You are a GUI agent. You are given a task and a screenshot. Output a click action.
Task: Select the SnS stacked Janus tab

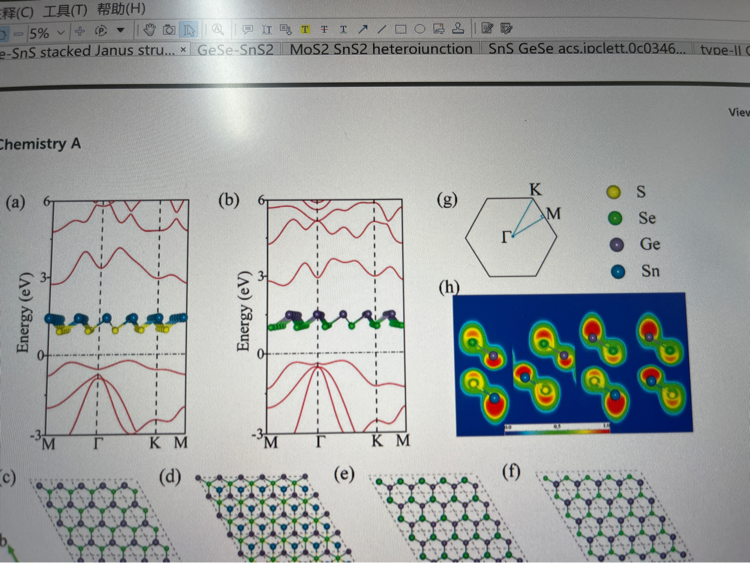coord(88,51)
